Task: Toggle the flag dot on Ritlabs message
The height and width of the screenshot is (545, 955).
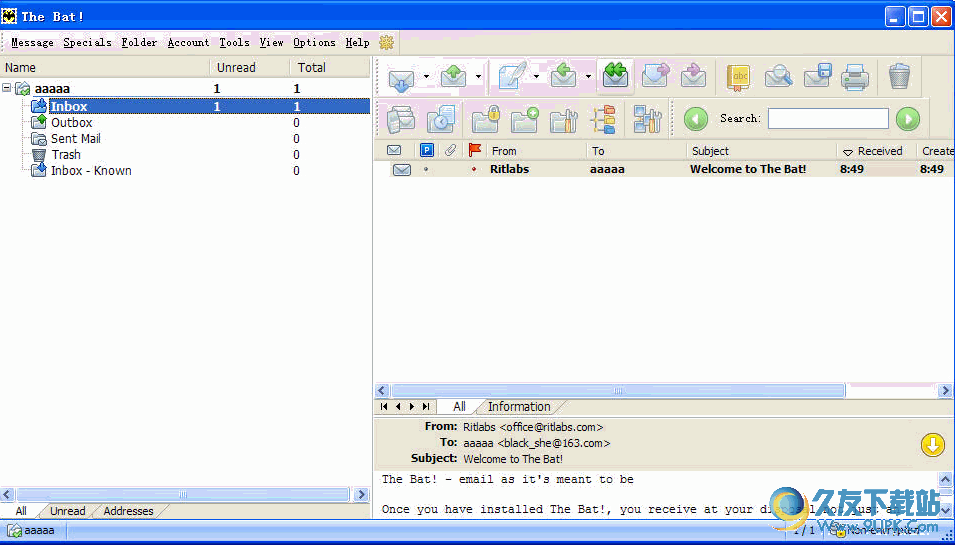Action: (474, 169)
